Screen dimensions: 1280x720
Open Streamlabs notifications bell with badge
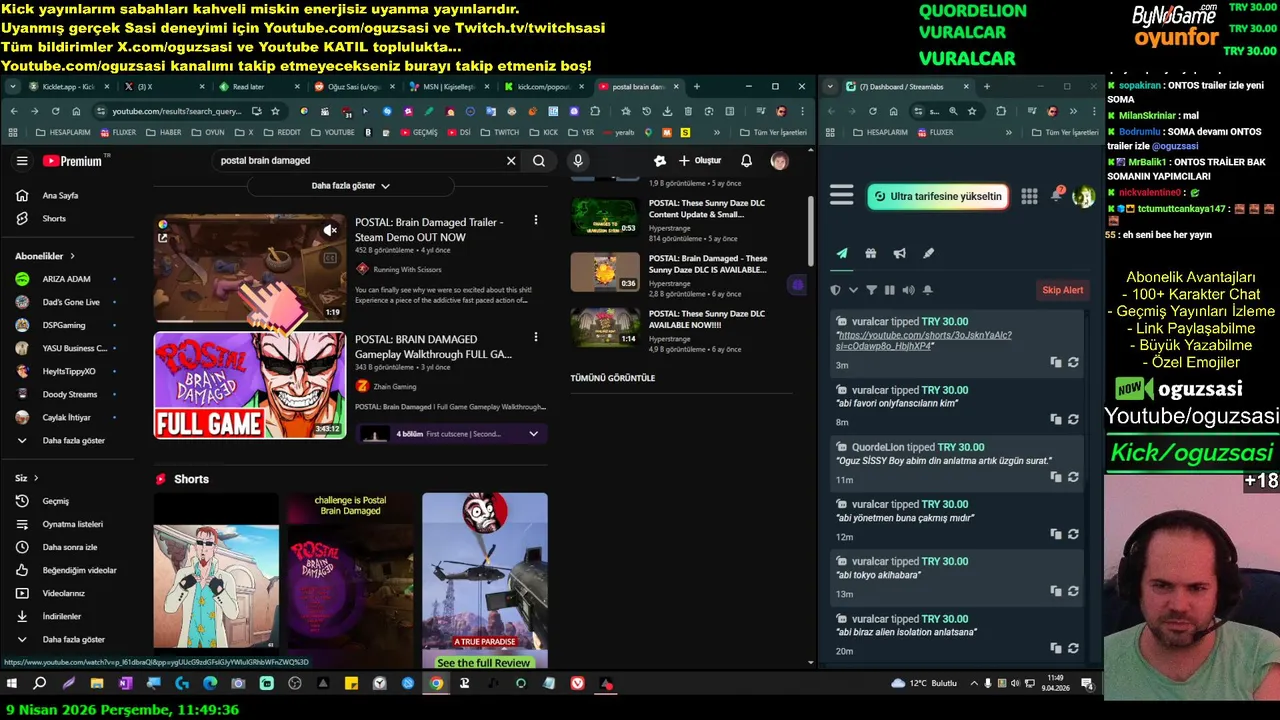point(1057,195)
